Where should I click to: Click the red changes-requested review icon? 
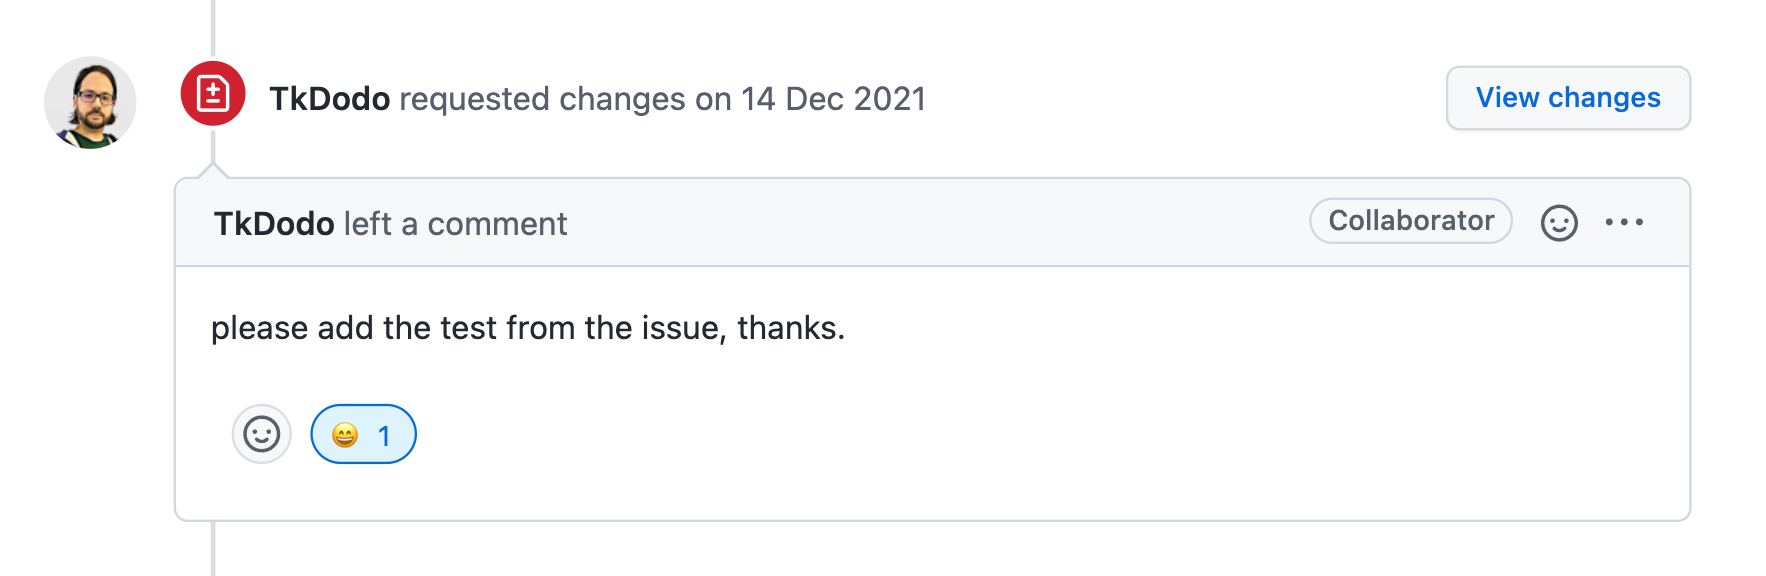213,94
